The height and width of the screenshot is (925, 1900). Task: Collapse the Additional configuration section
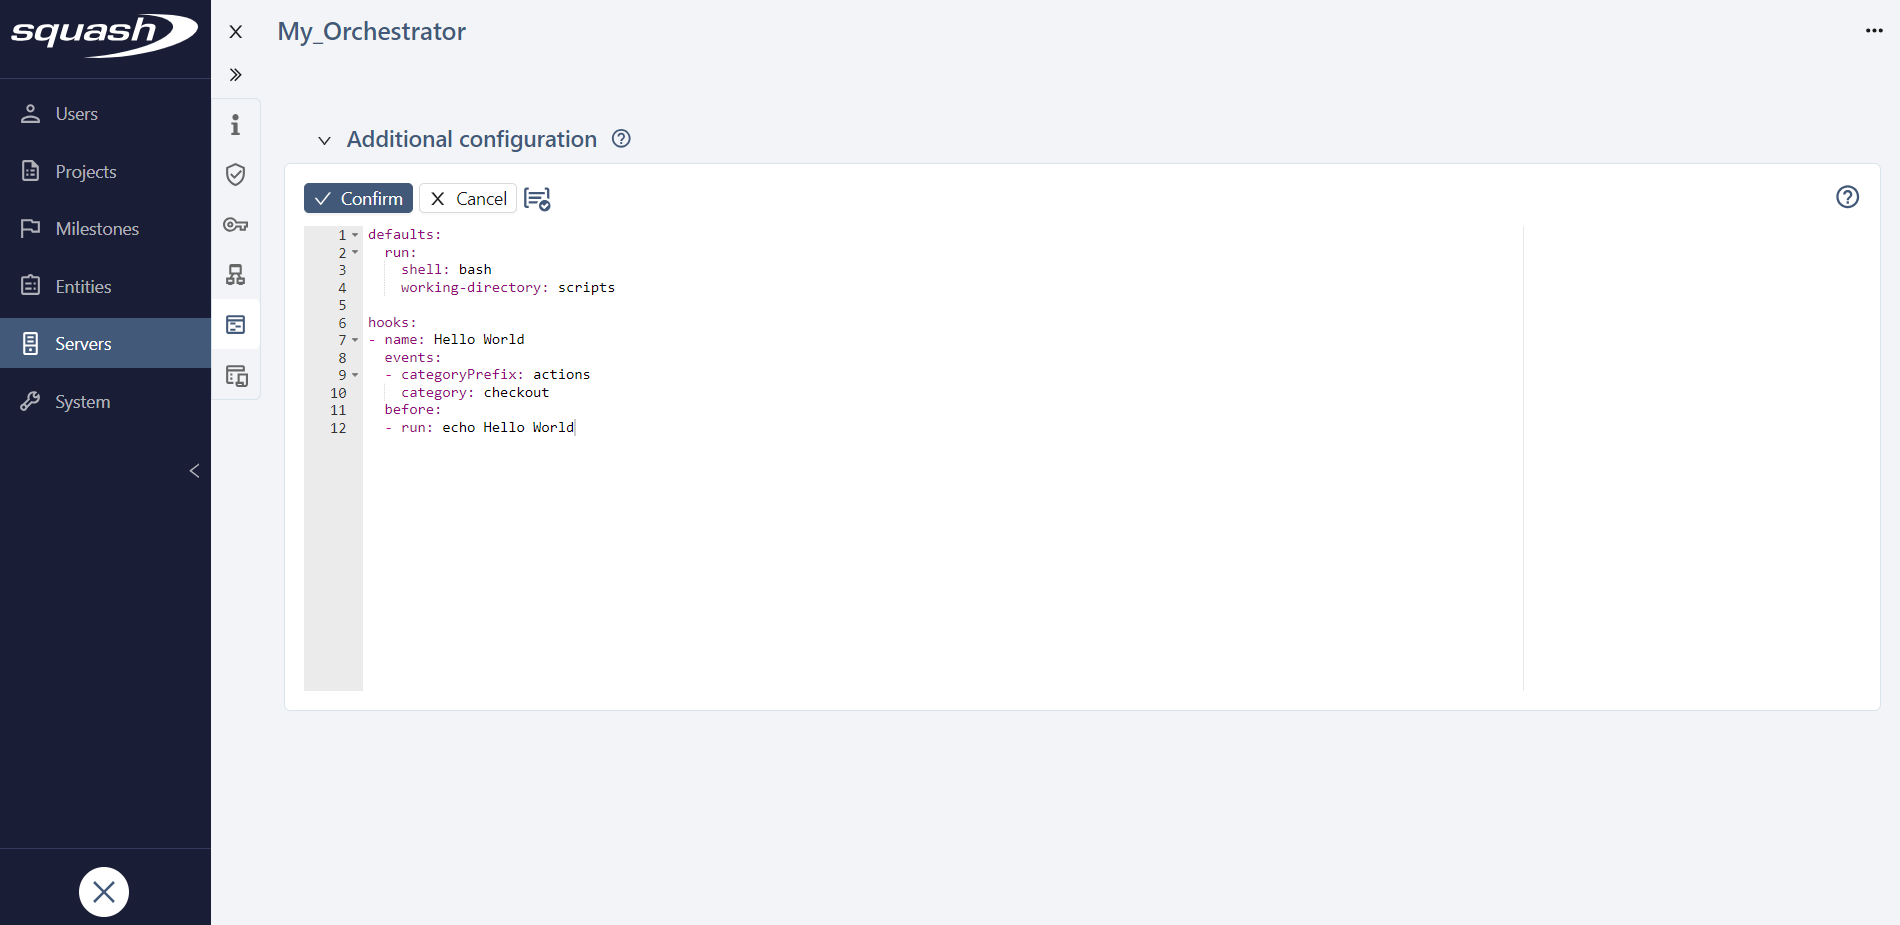324,140
